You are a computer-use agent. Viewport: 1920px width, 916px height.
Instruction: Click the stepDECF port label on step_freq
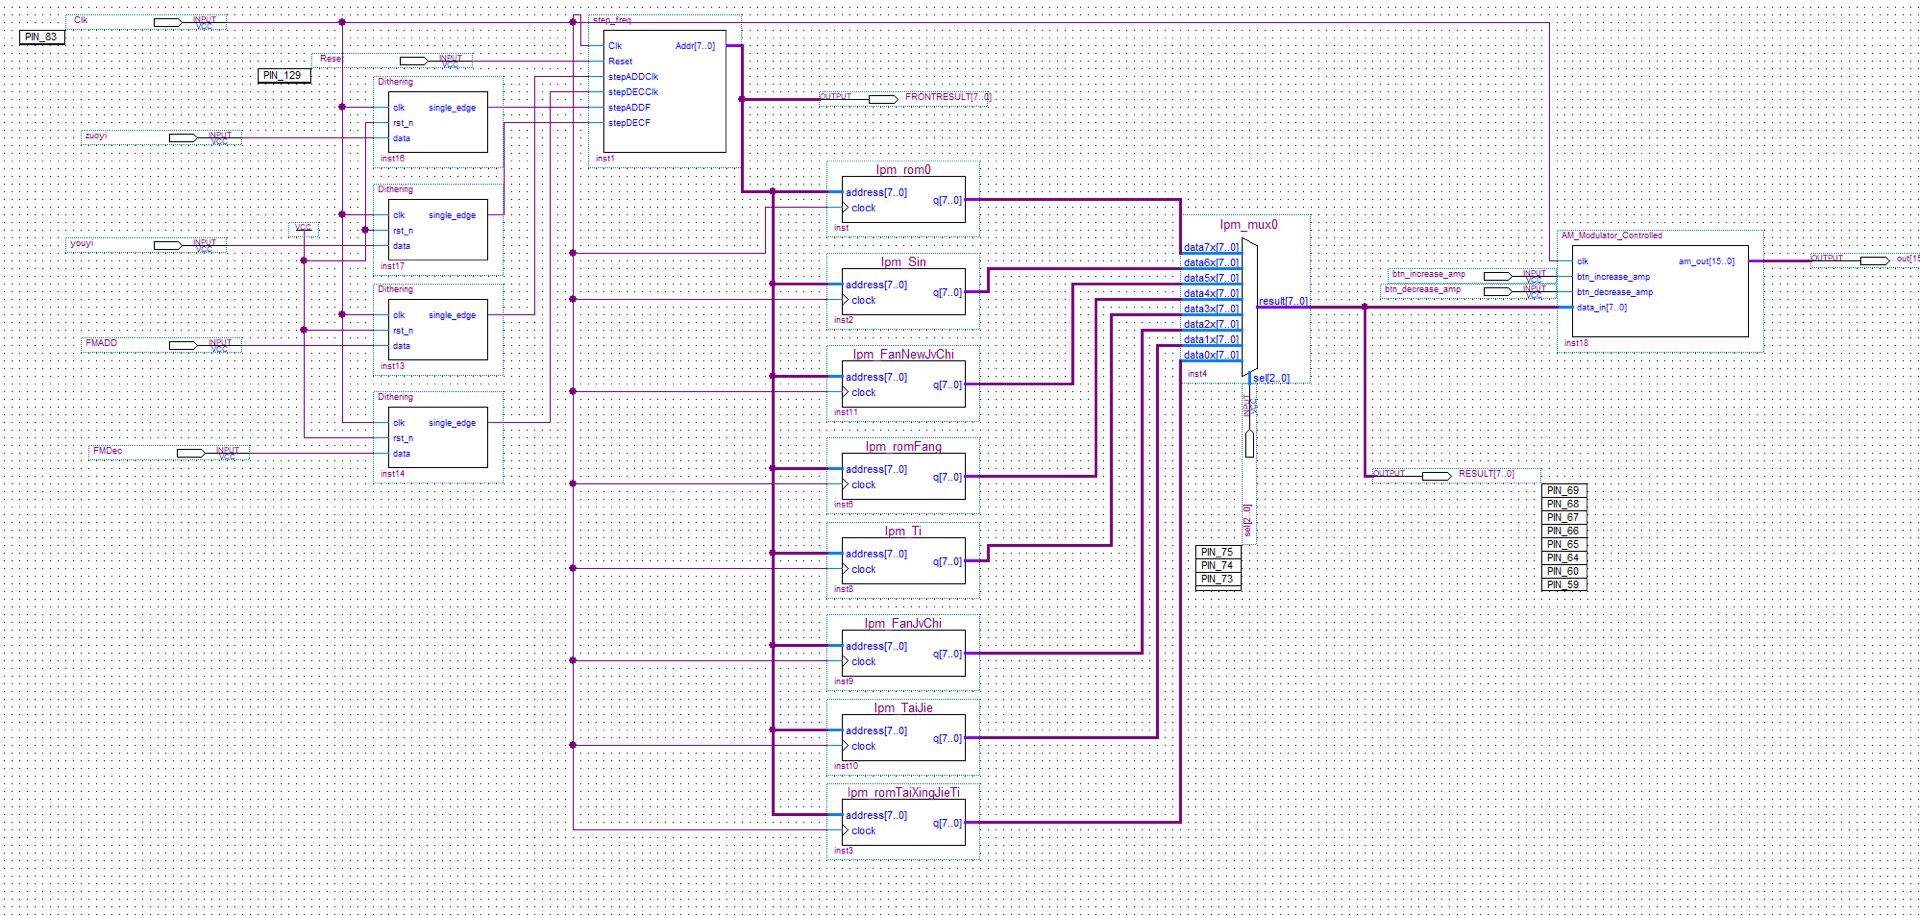[x=629, y=123]
